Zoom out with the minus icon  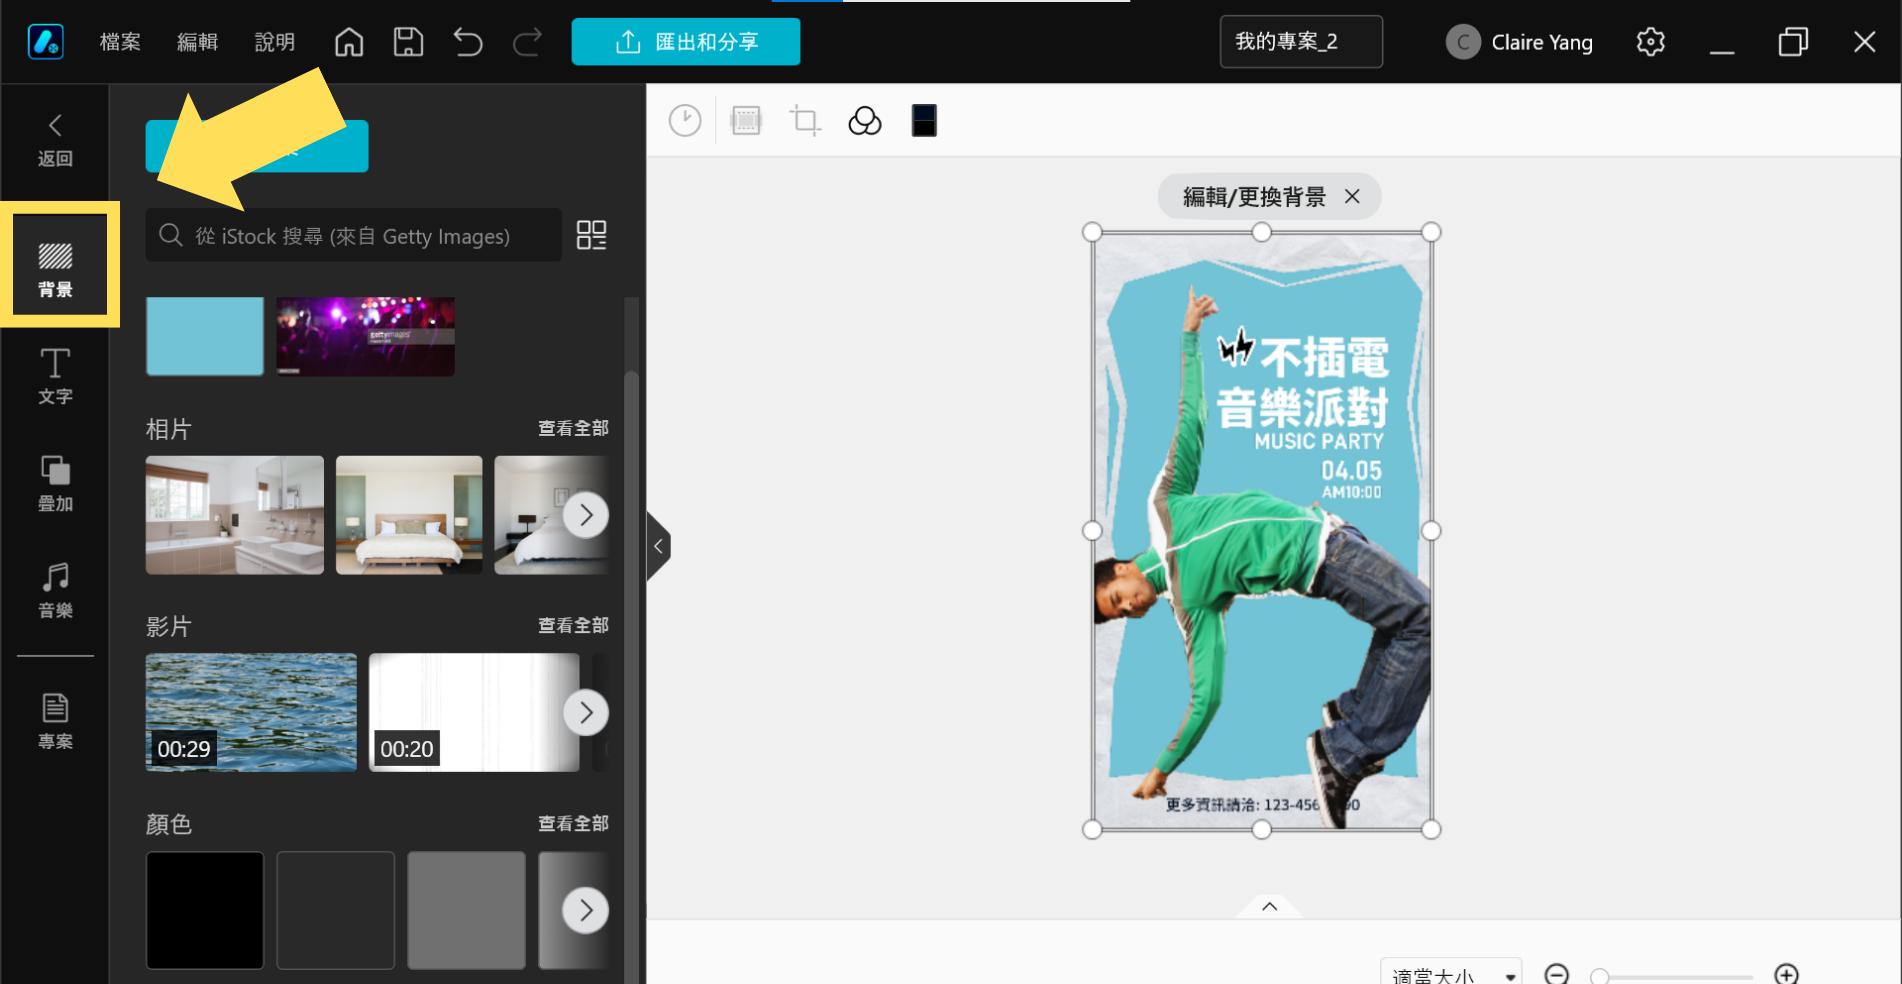pos(1557,974)
